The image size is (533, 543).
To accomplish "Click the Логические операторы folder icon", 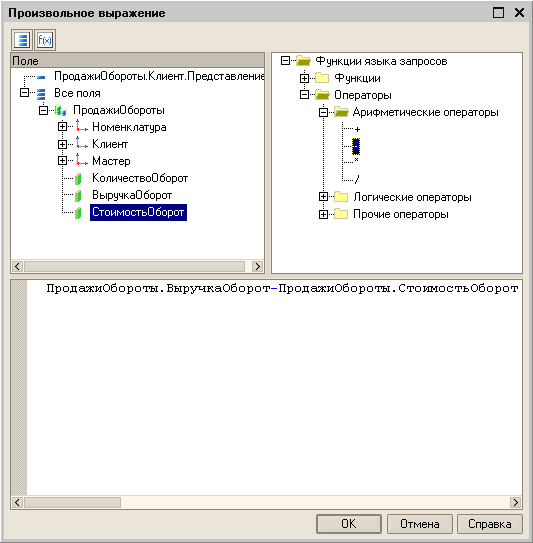I will pos(341,197).
